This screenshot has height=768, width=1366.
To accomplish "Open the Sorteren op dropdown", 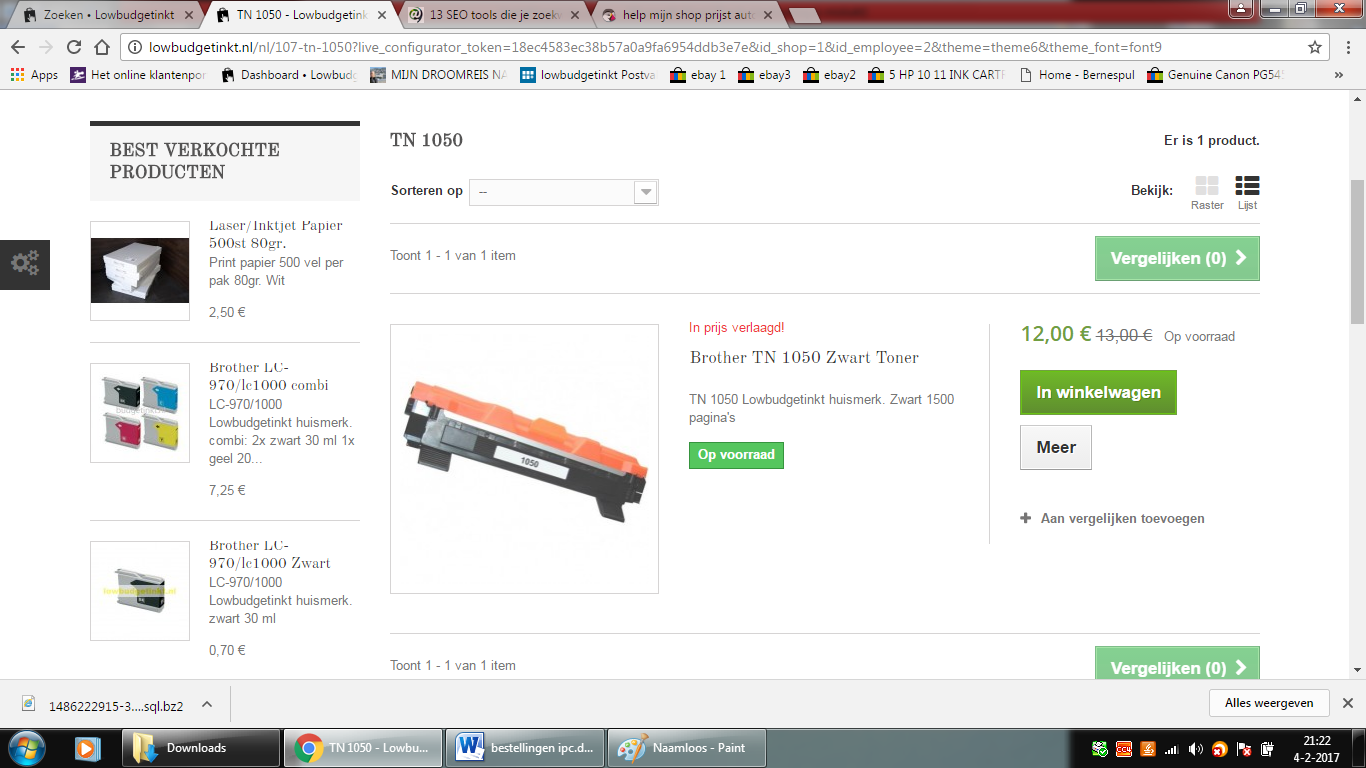I will (x=564, y=192).
